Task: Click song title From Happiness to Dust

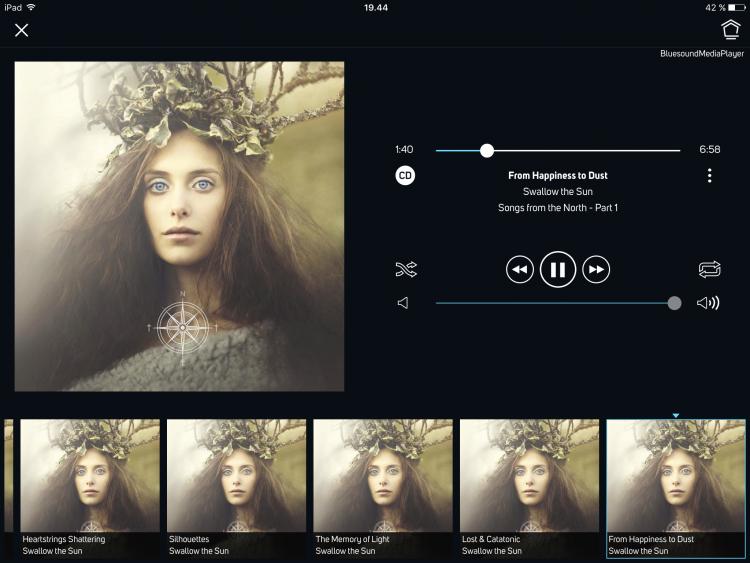Action: [558, 176]
